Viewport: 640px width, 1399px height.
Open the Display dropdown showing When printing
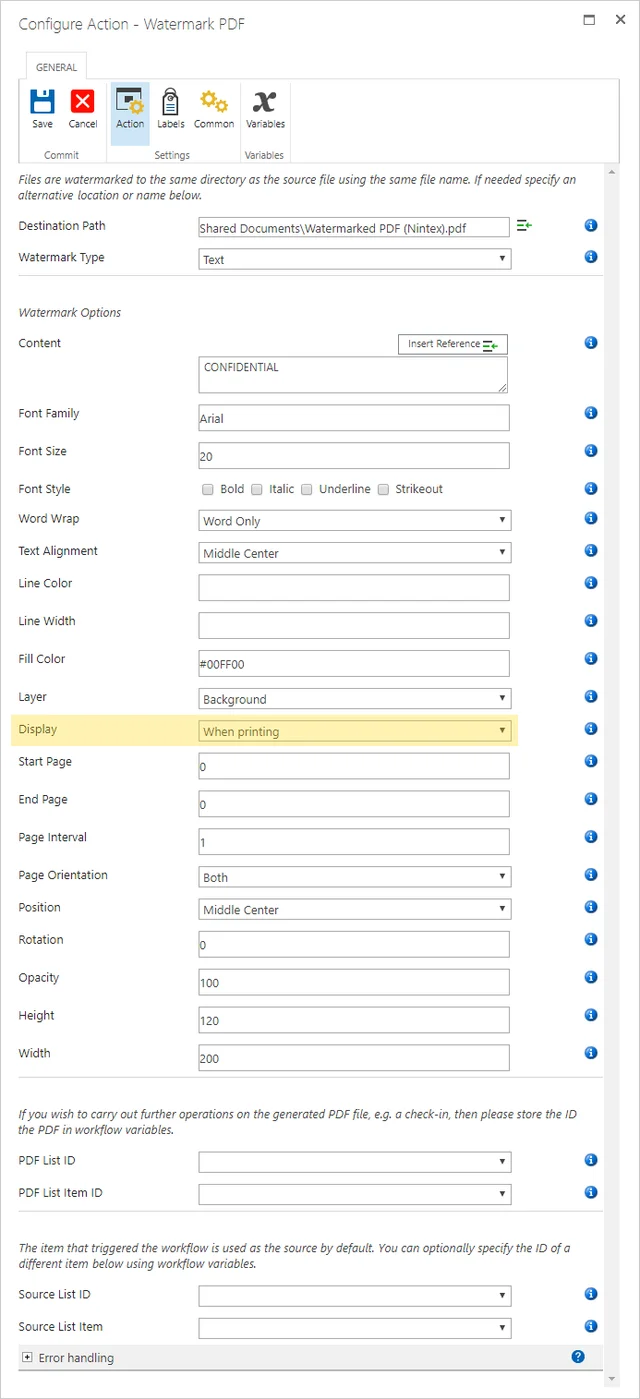(355, 730)
